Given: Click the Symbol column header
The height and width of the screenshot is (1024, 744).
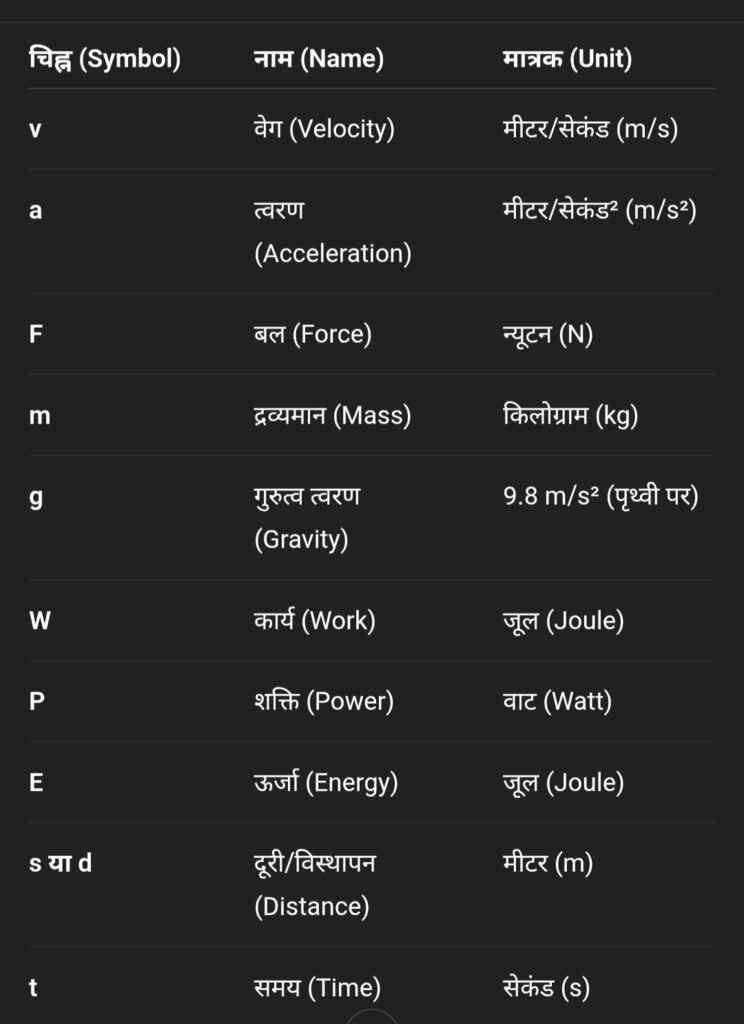Looking at the screenshot, I should pyautogui.click(x=105, y=59).
